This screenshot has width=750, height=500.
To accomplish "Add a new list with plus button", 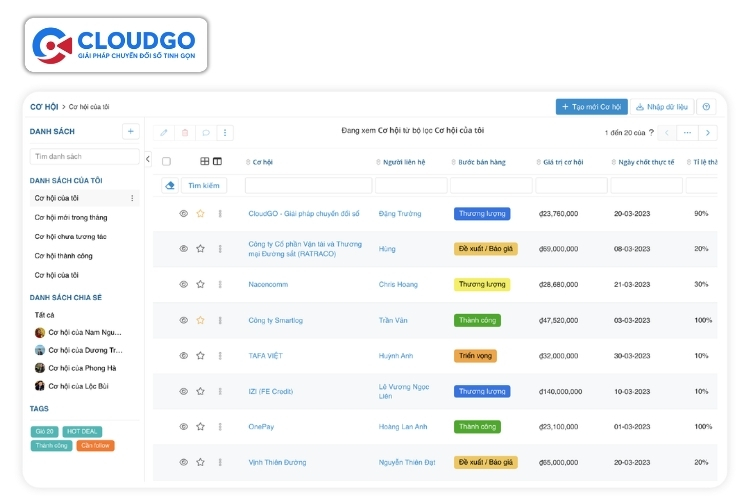I will pyautogui.click(x=131, y=131).
